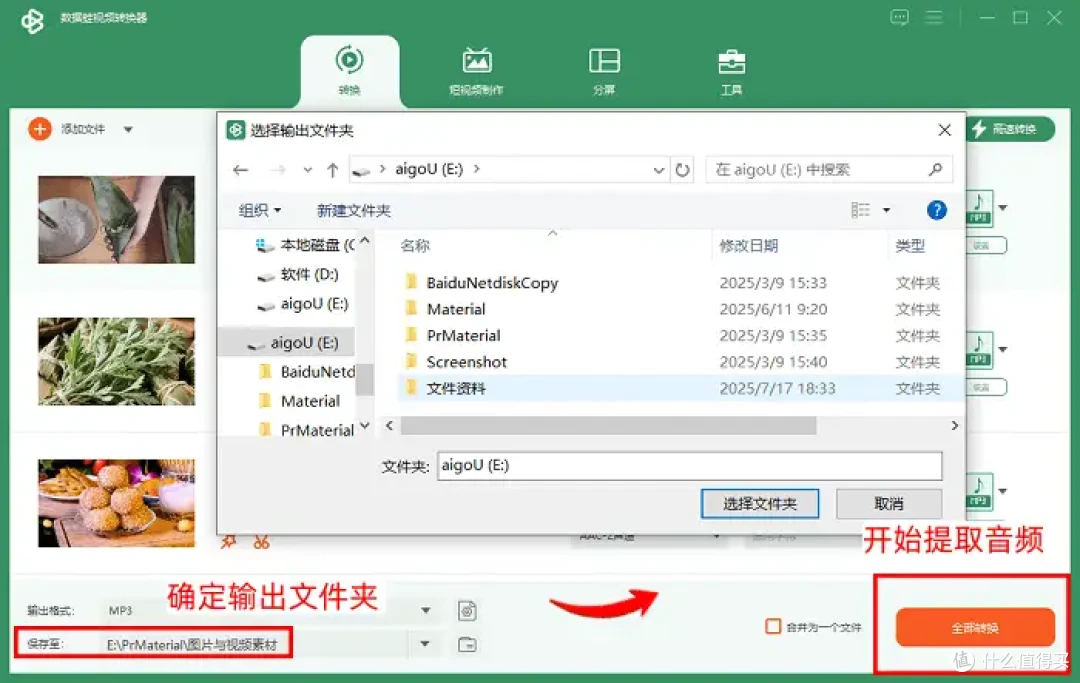
Task: Click the high-speed conversion button
Action: 1009,129
